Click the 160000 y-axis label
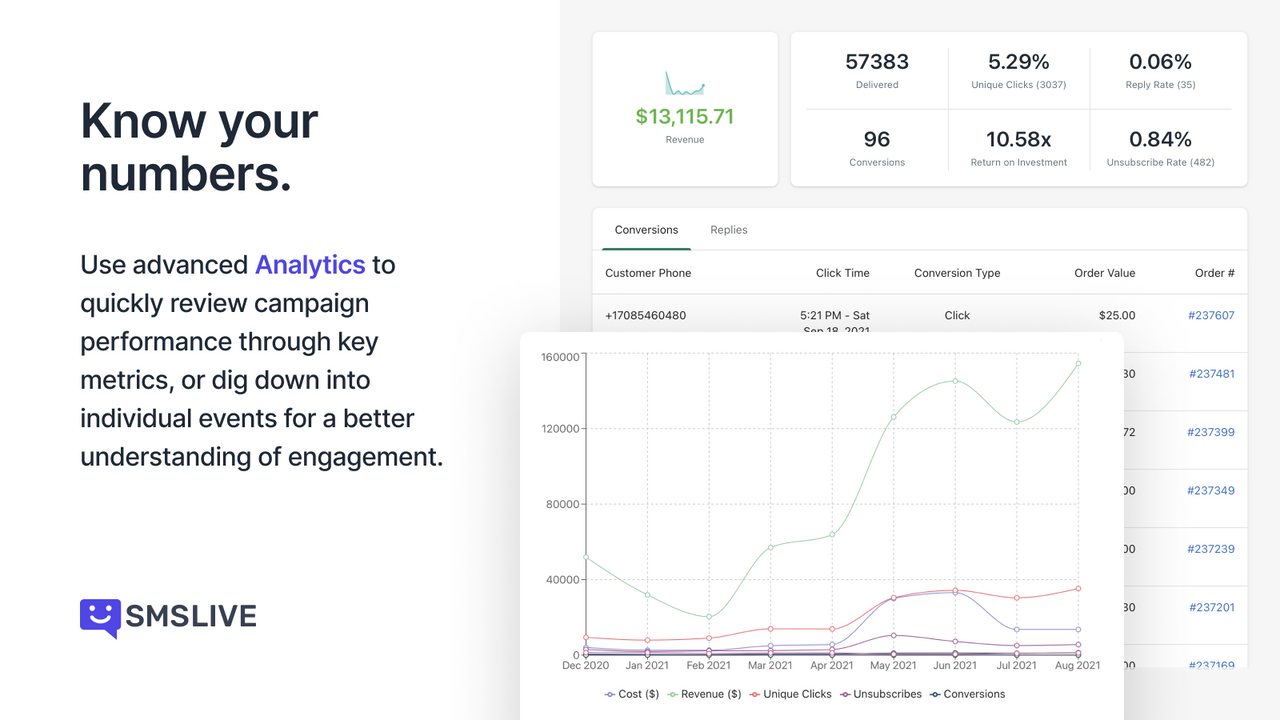 [x=560, y=357]
